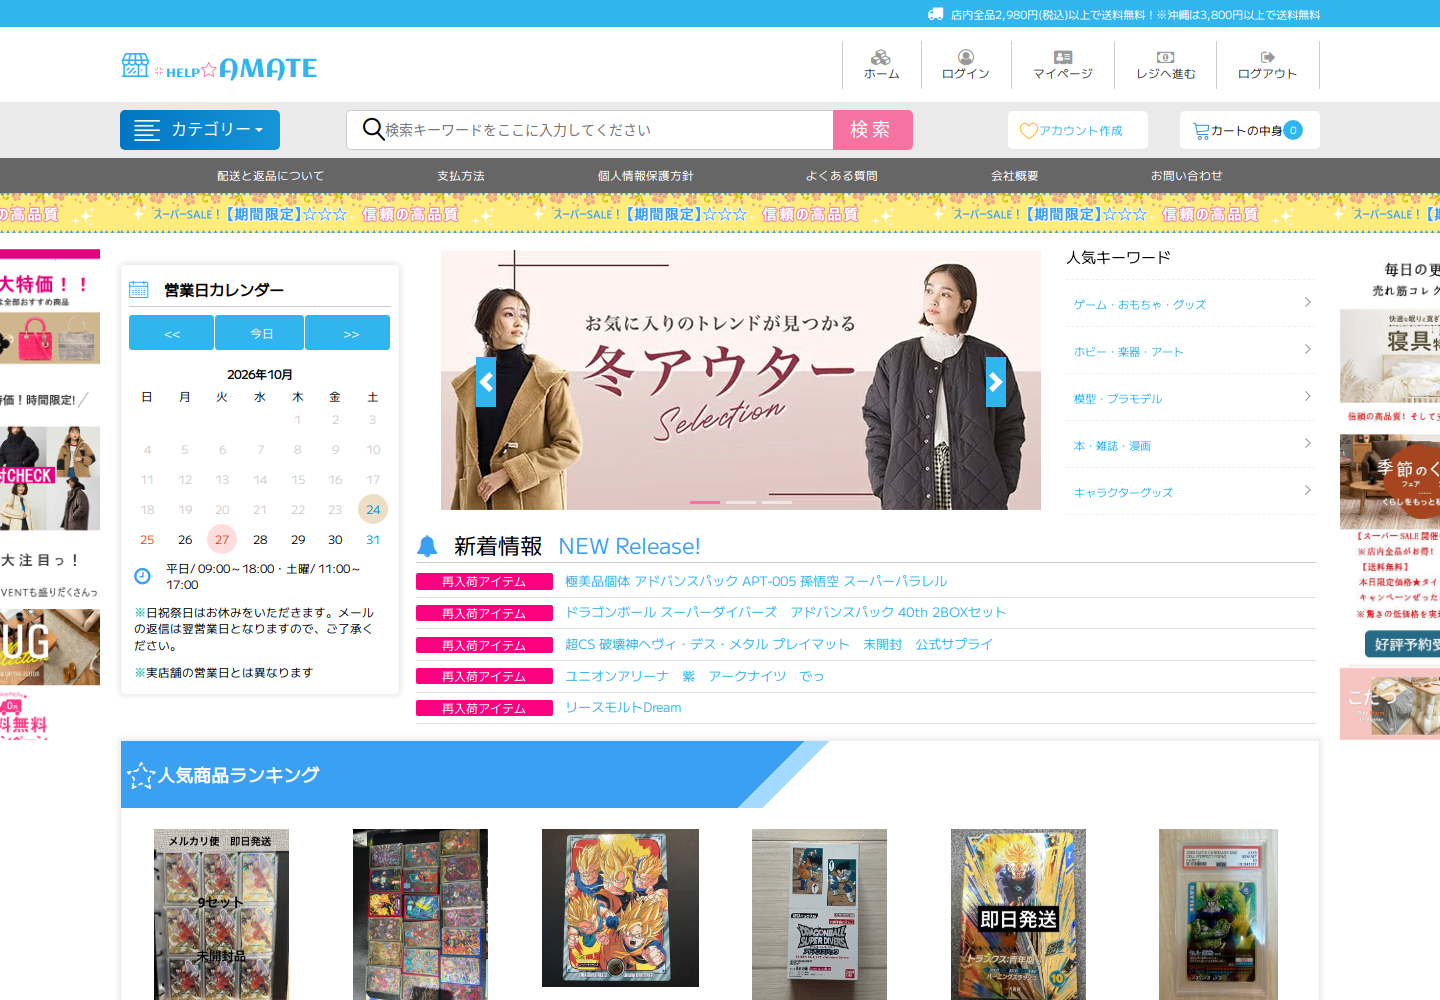The height and width of the screenshot is (1000, 1440).
Task: Open ユニオンアリーナ 紫 アークナイツ link
Action: pyautogui.click(x=695, y=676)
